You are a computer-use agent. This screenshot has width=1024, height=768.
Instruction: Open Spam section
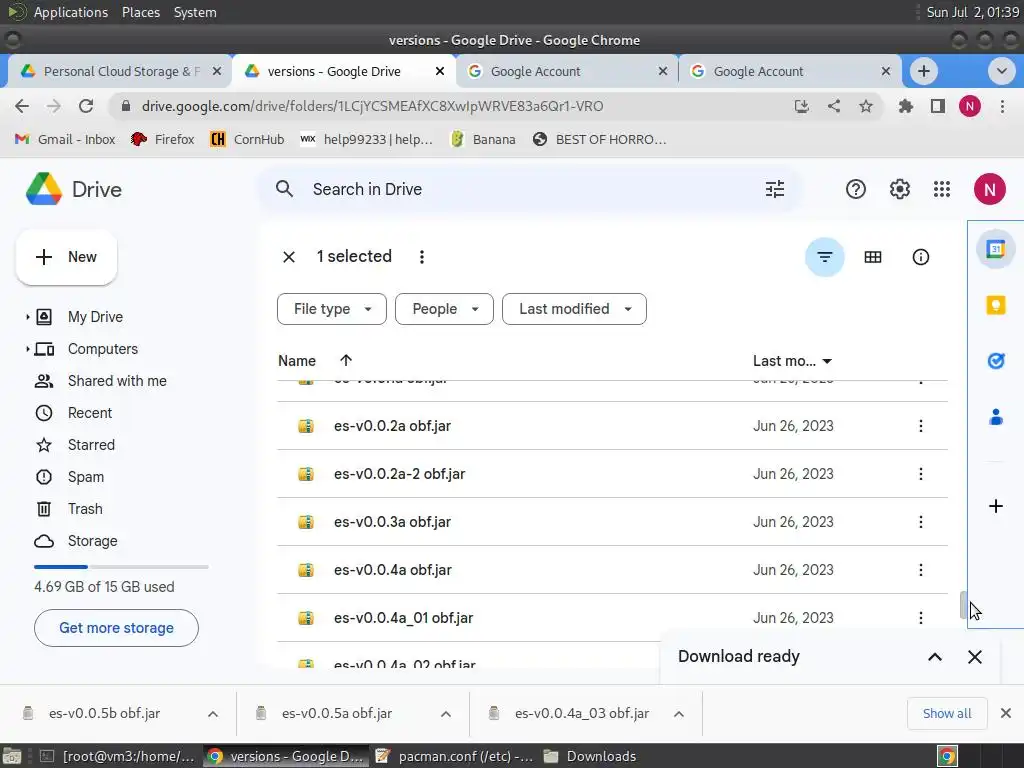coord(86,477)
